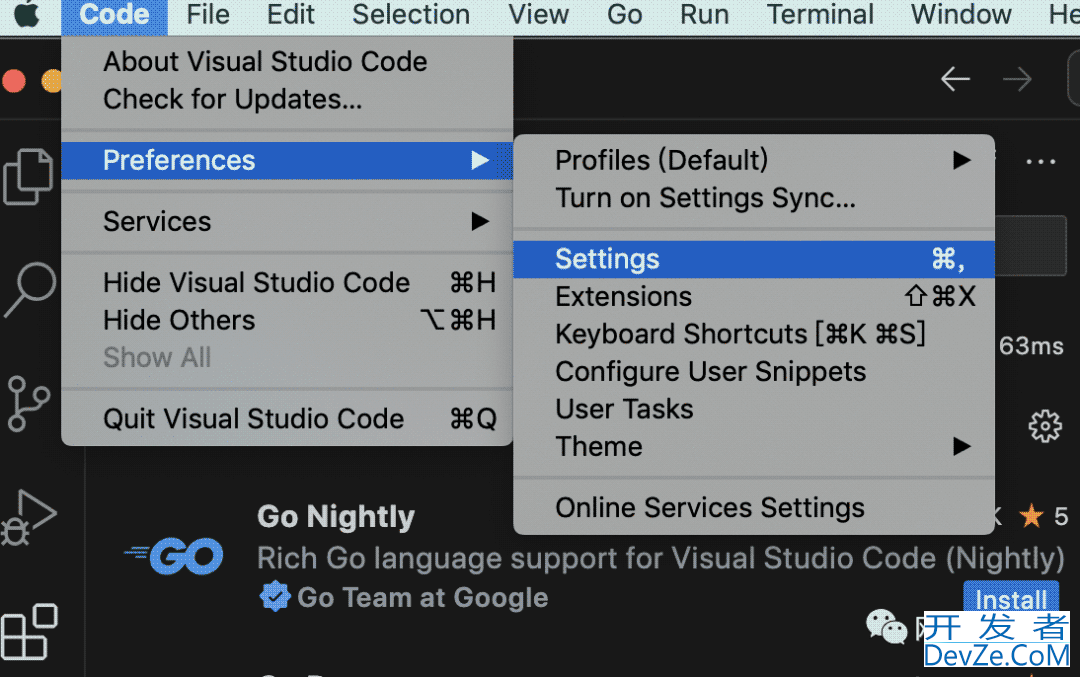Expand the Preferences submenu
The width and height of the screenshot is (1080, 677).
coord(287,160)
